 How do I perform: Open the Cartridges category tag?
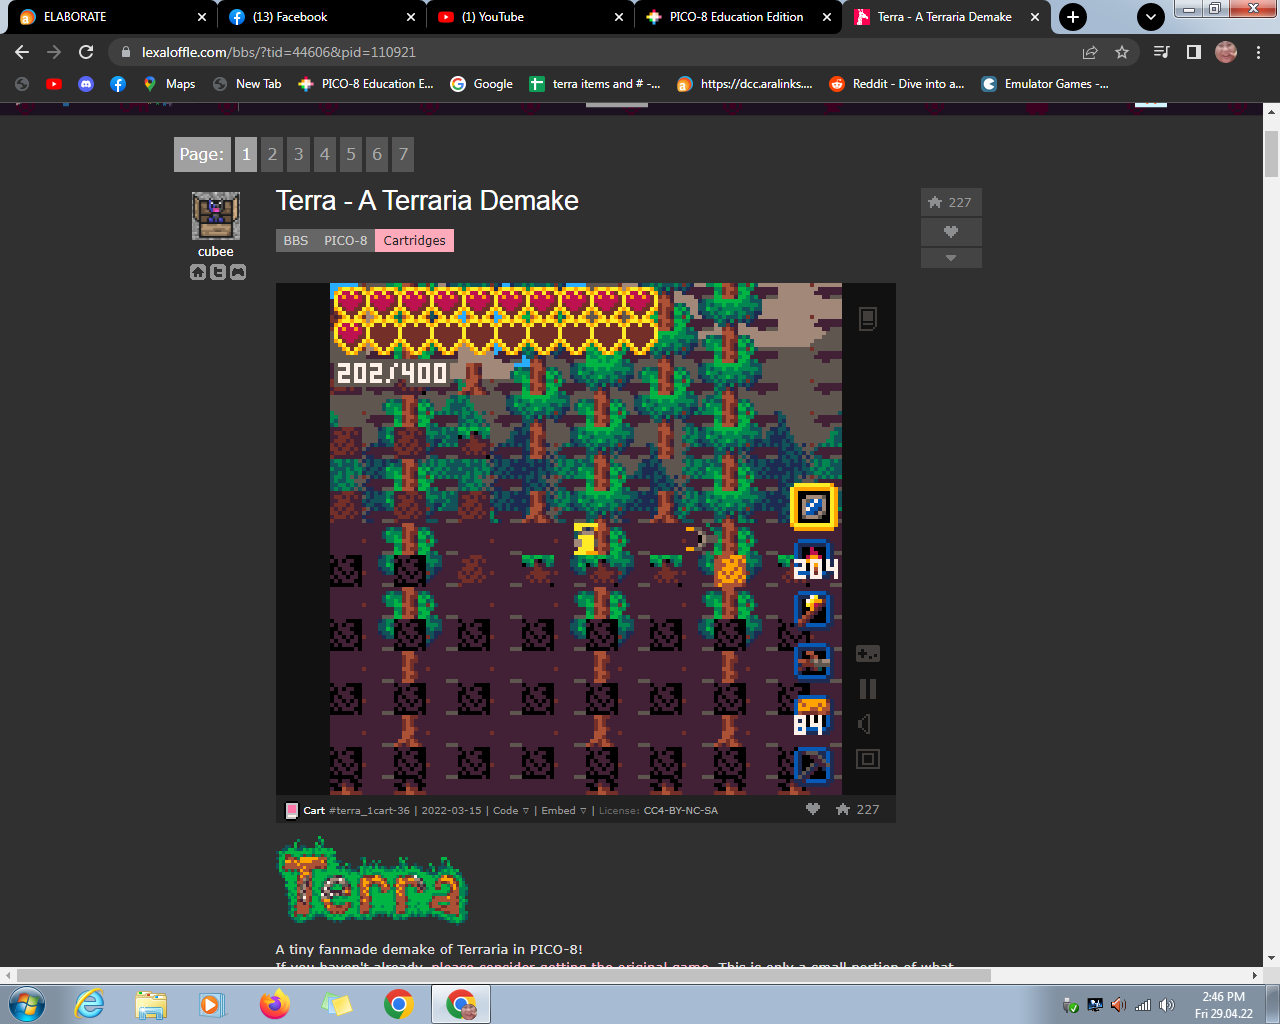pos(415,241)
